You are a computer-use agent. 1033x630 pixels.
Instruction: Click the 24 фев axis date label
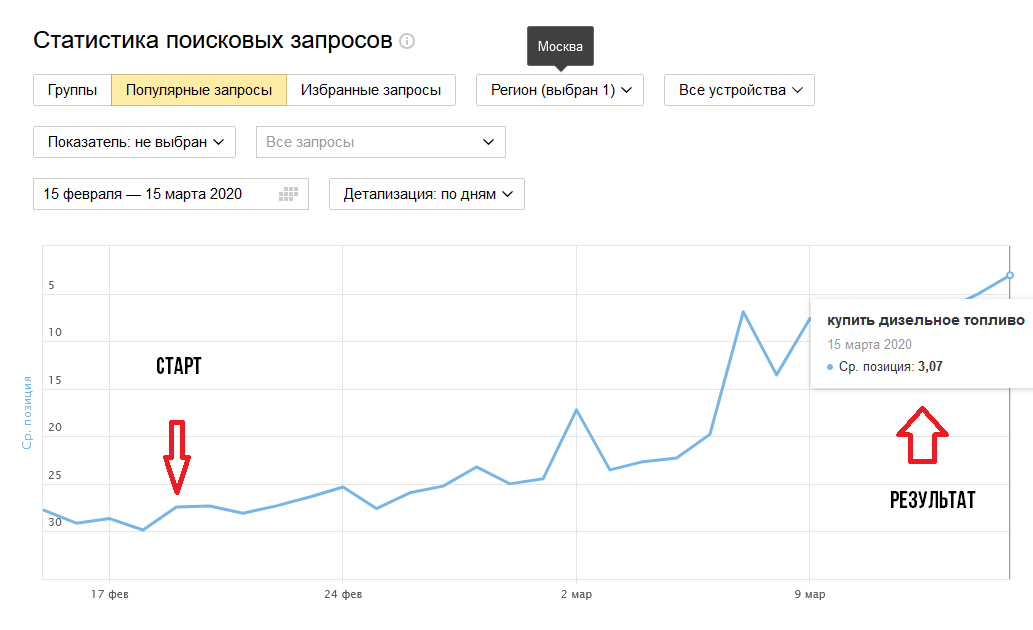click(x=343, y=594)
